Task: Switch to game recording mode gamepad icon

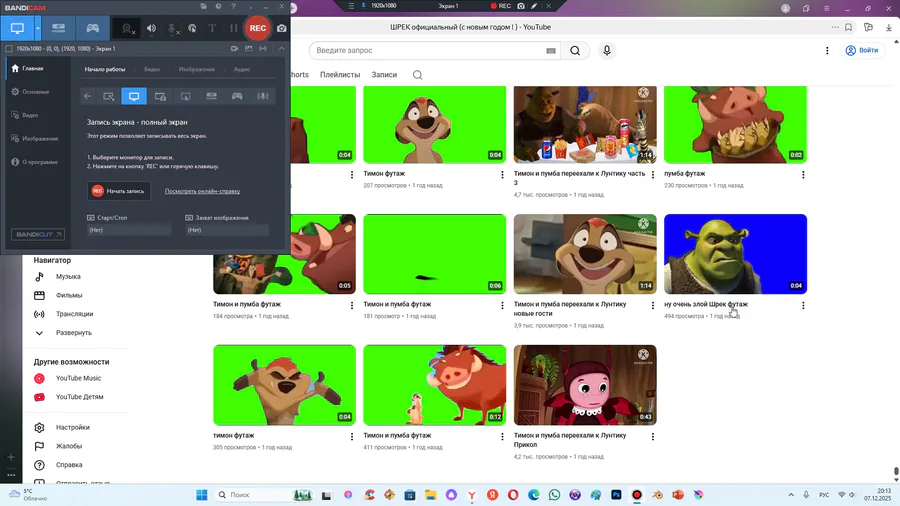Action: [92, 28]
